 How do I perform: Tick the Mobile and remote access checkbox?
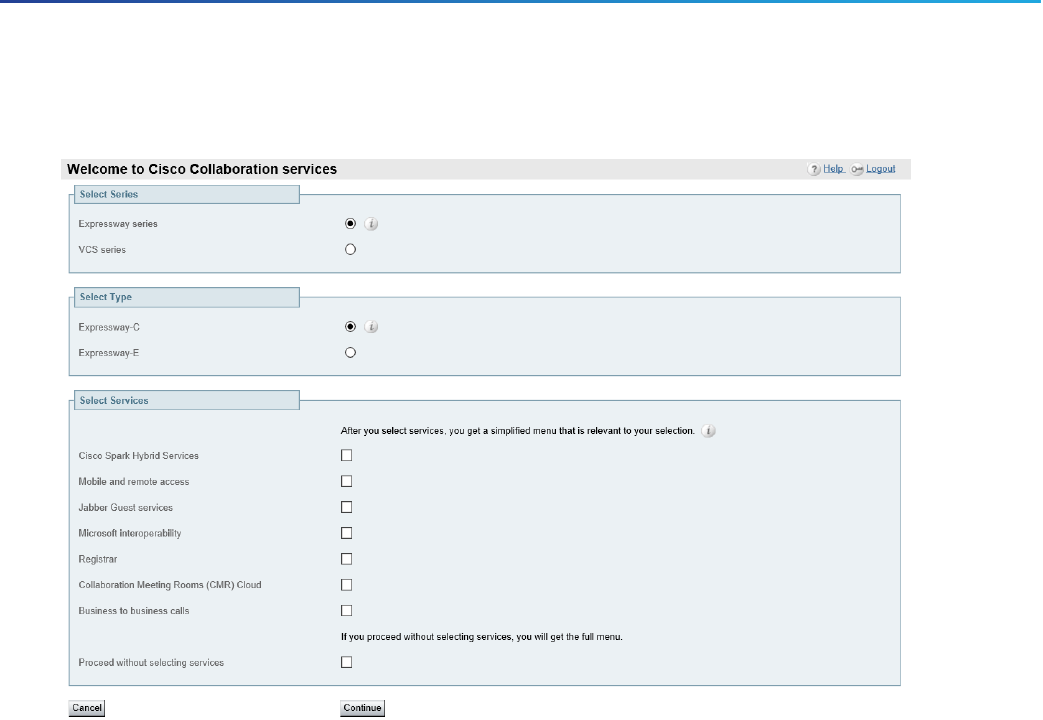point(347,481)
